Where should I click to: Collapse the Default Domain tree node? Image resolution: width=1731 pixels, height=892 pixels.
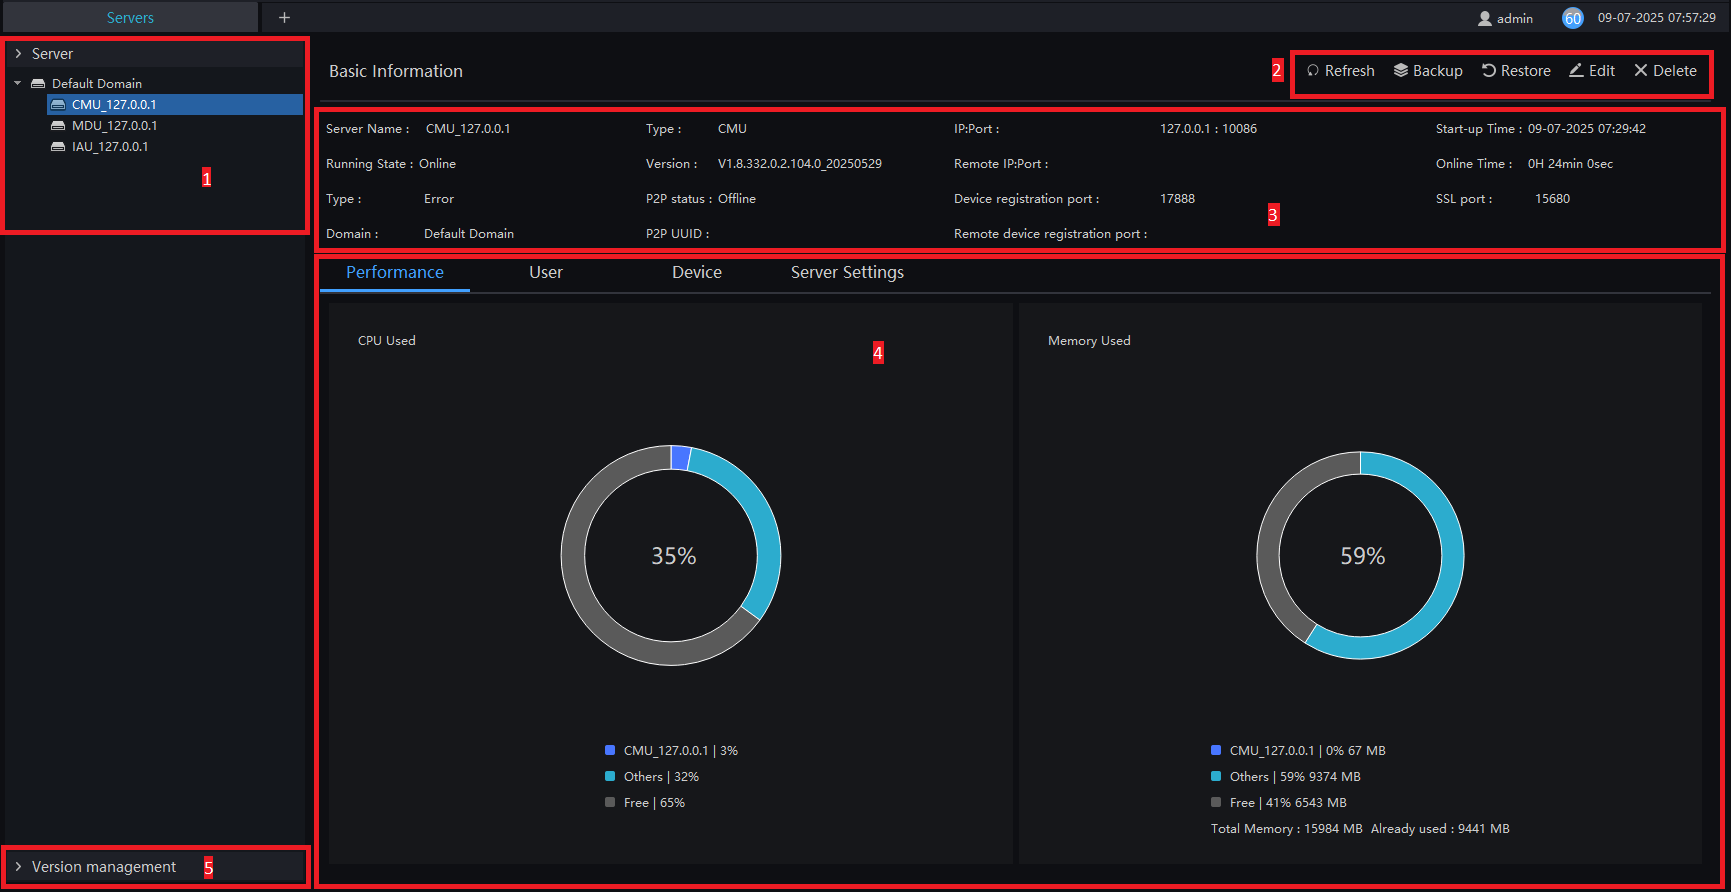point(18,83)
